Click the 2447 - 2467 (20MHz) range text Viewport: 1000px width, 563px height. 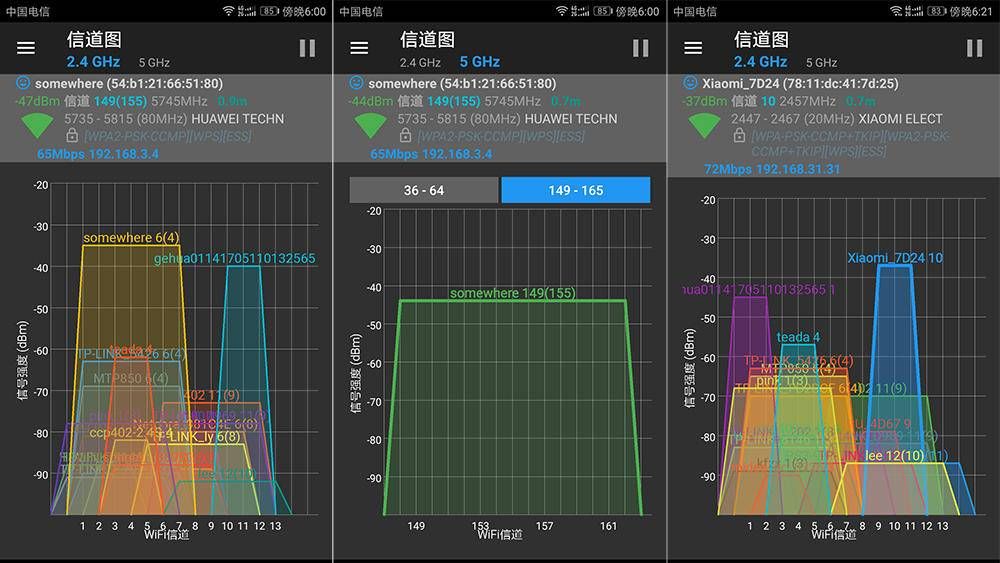[x=793, y=119]
